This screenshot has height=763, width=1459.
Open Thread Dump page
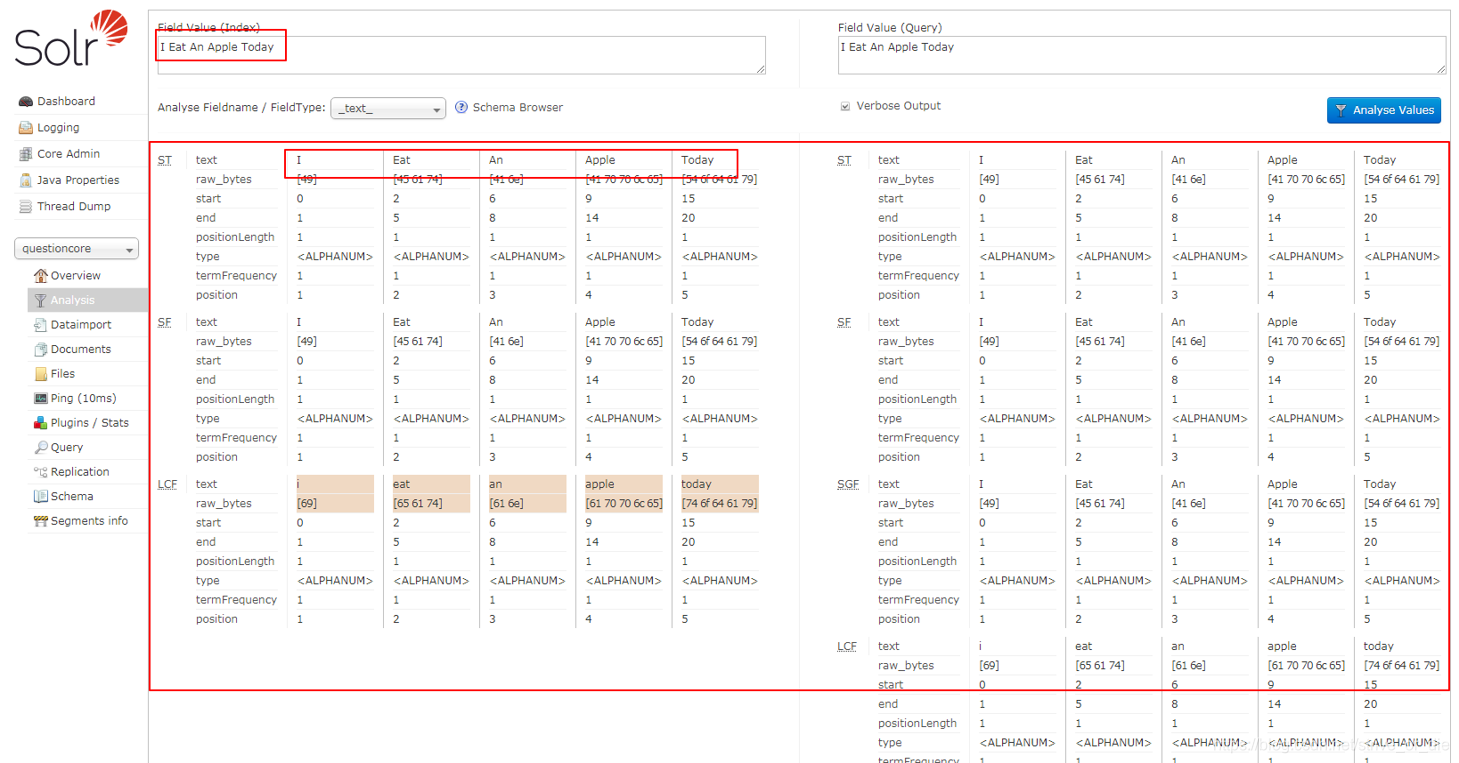click(74, 206)
